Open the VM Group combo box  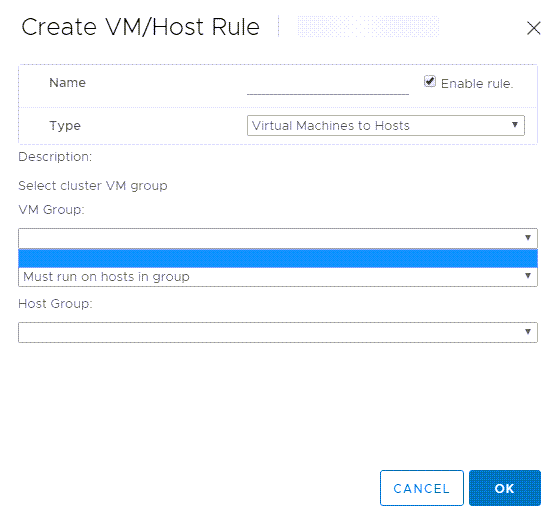pos(278,238)
